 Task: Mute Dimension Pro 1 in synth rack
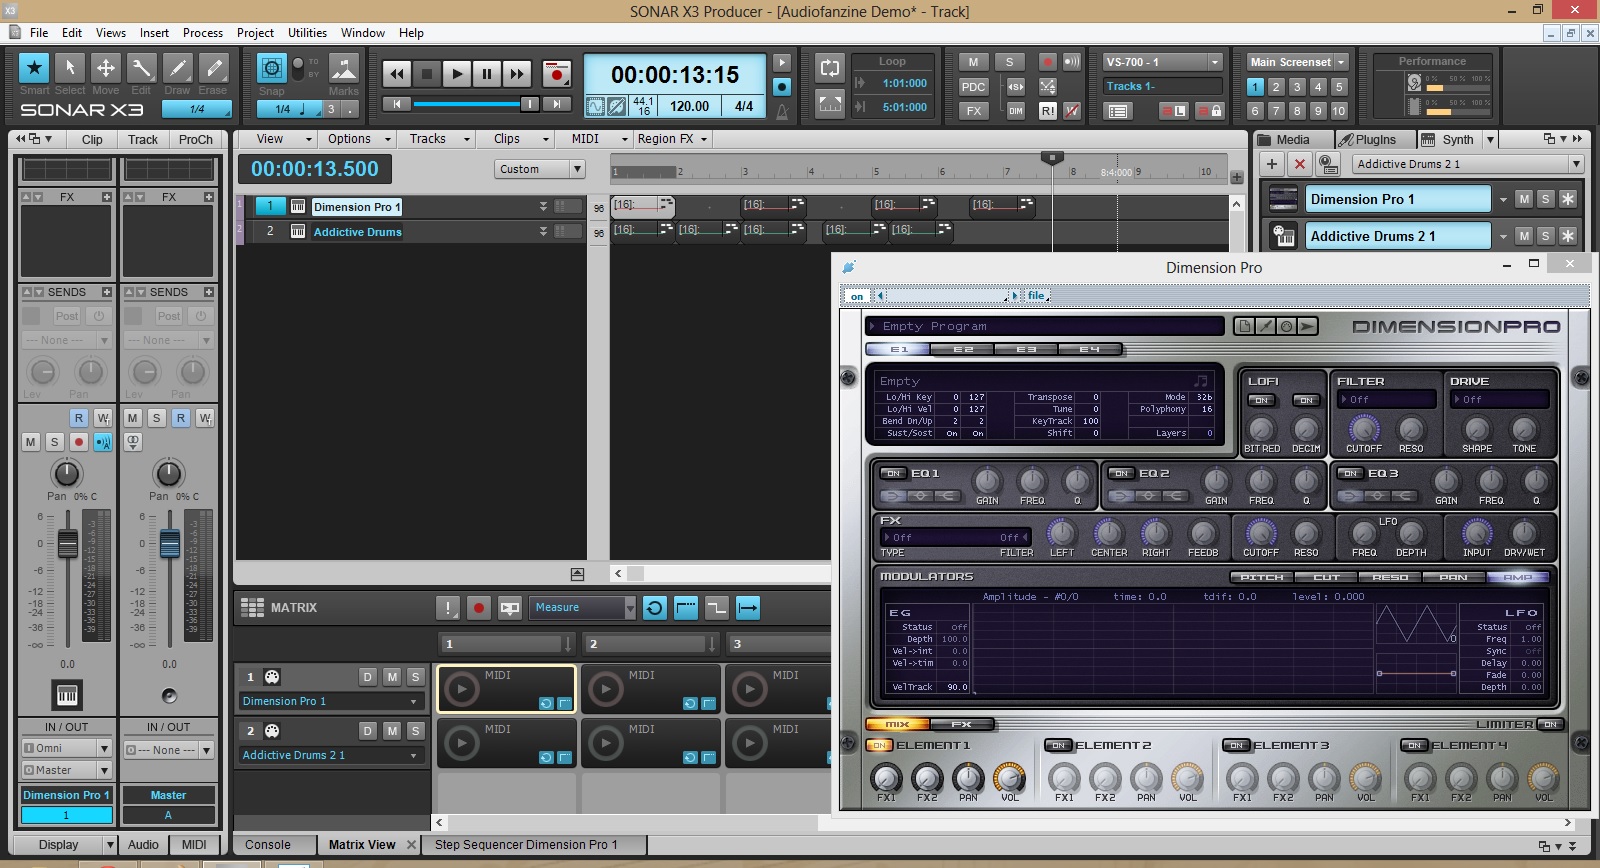[1523, 199]
